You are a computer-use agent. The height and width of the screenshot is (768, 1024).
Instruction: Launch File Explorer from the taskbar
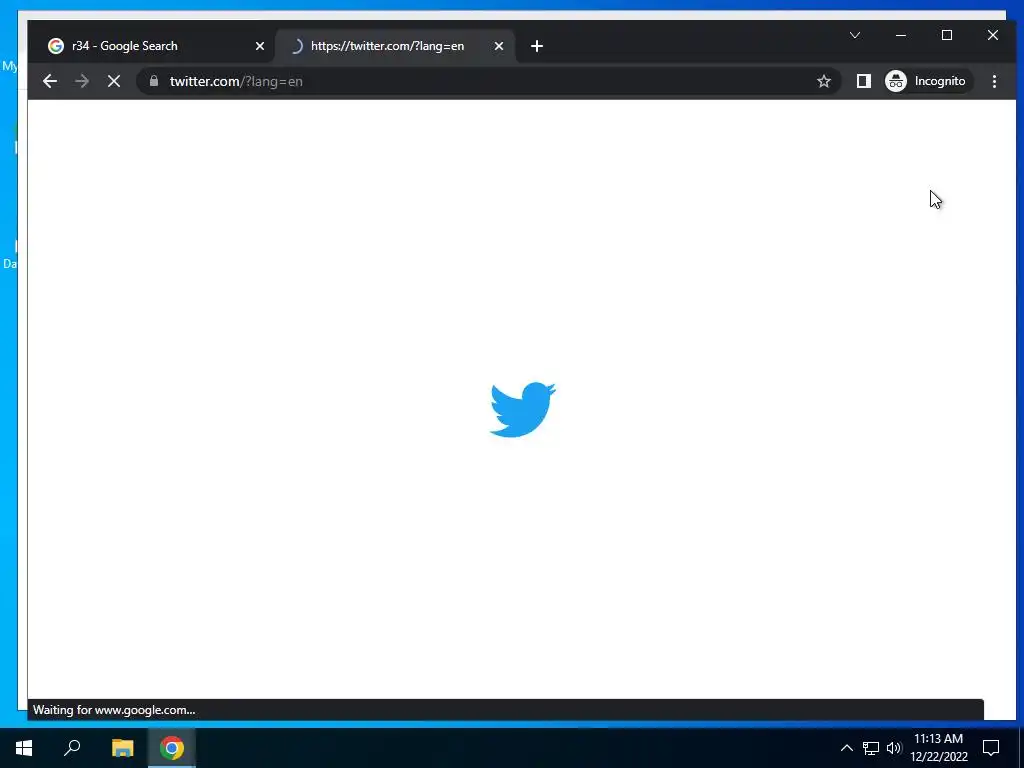tap(122, 748)
